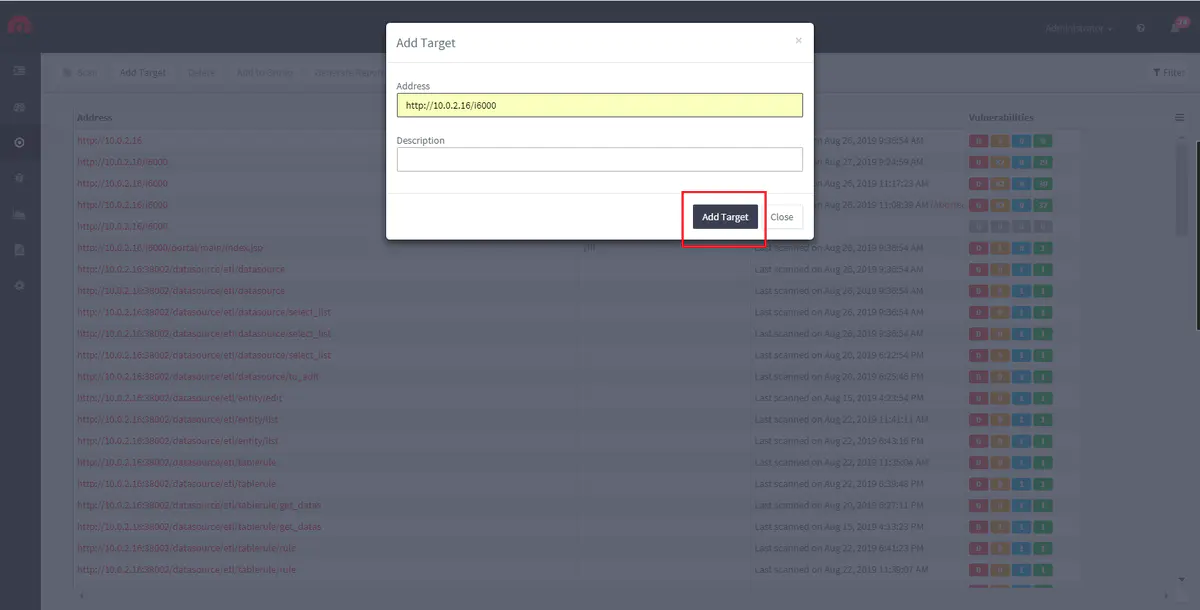Image resolution: width=1200 pixels, height=610 pixels.
Task: Open the table column options menu icon
Action: (x=1179, y=118)
